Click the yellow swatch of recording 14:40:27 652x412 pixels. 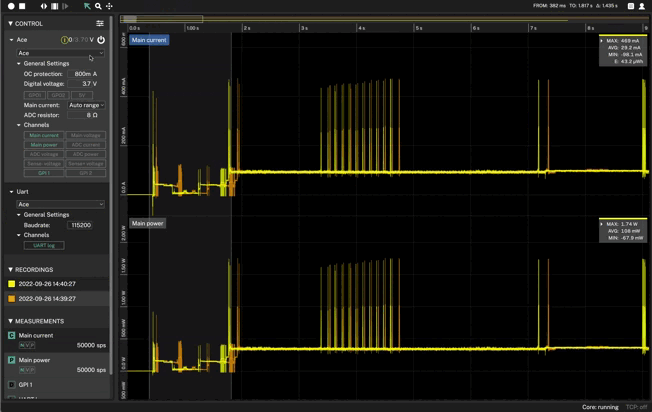[12, 284]
